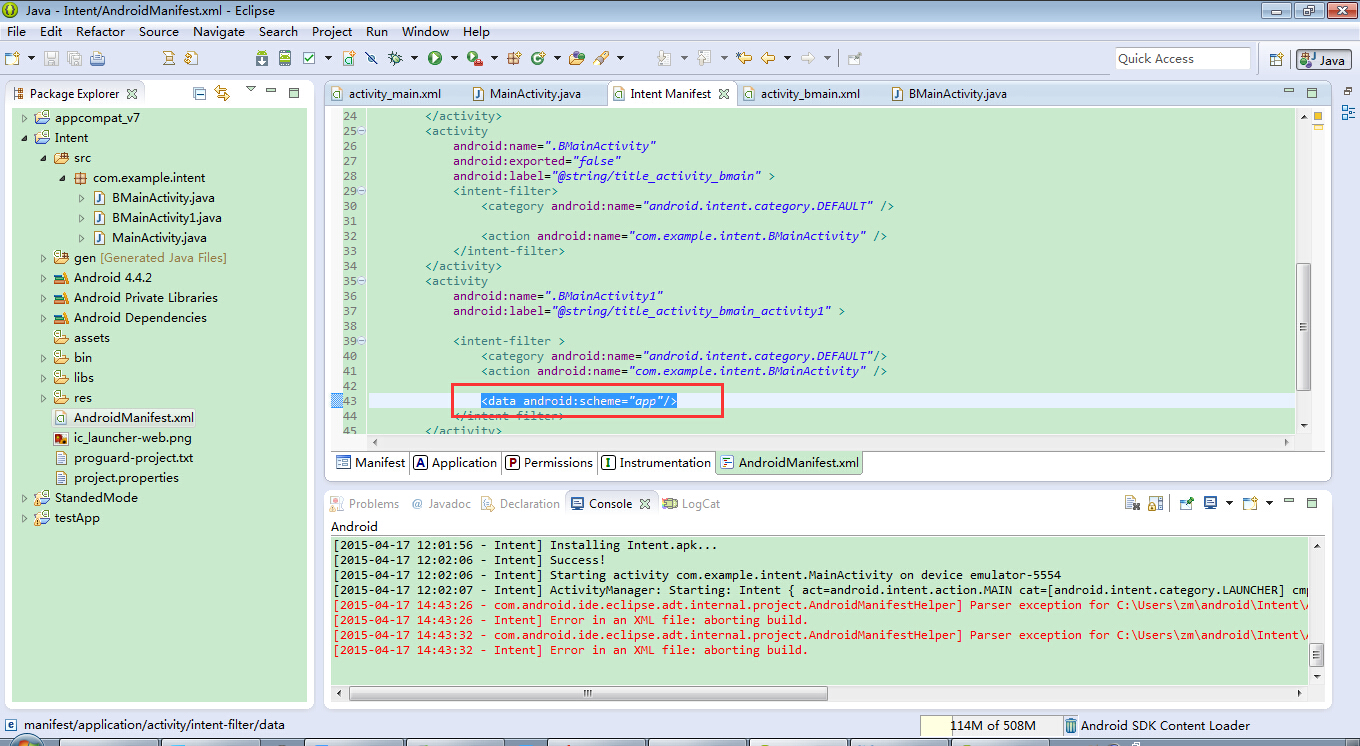Open the Open Console dropdown arrow

(1269, 503)
